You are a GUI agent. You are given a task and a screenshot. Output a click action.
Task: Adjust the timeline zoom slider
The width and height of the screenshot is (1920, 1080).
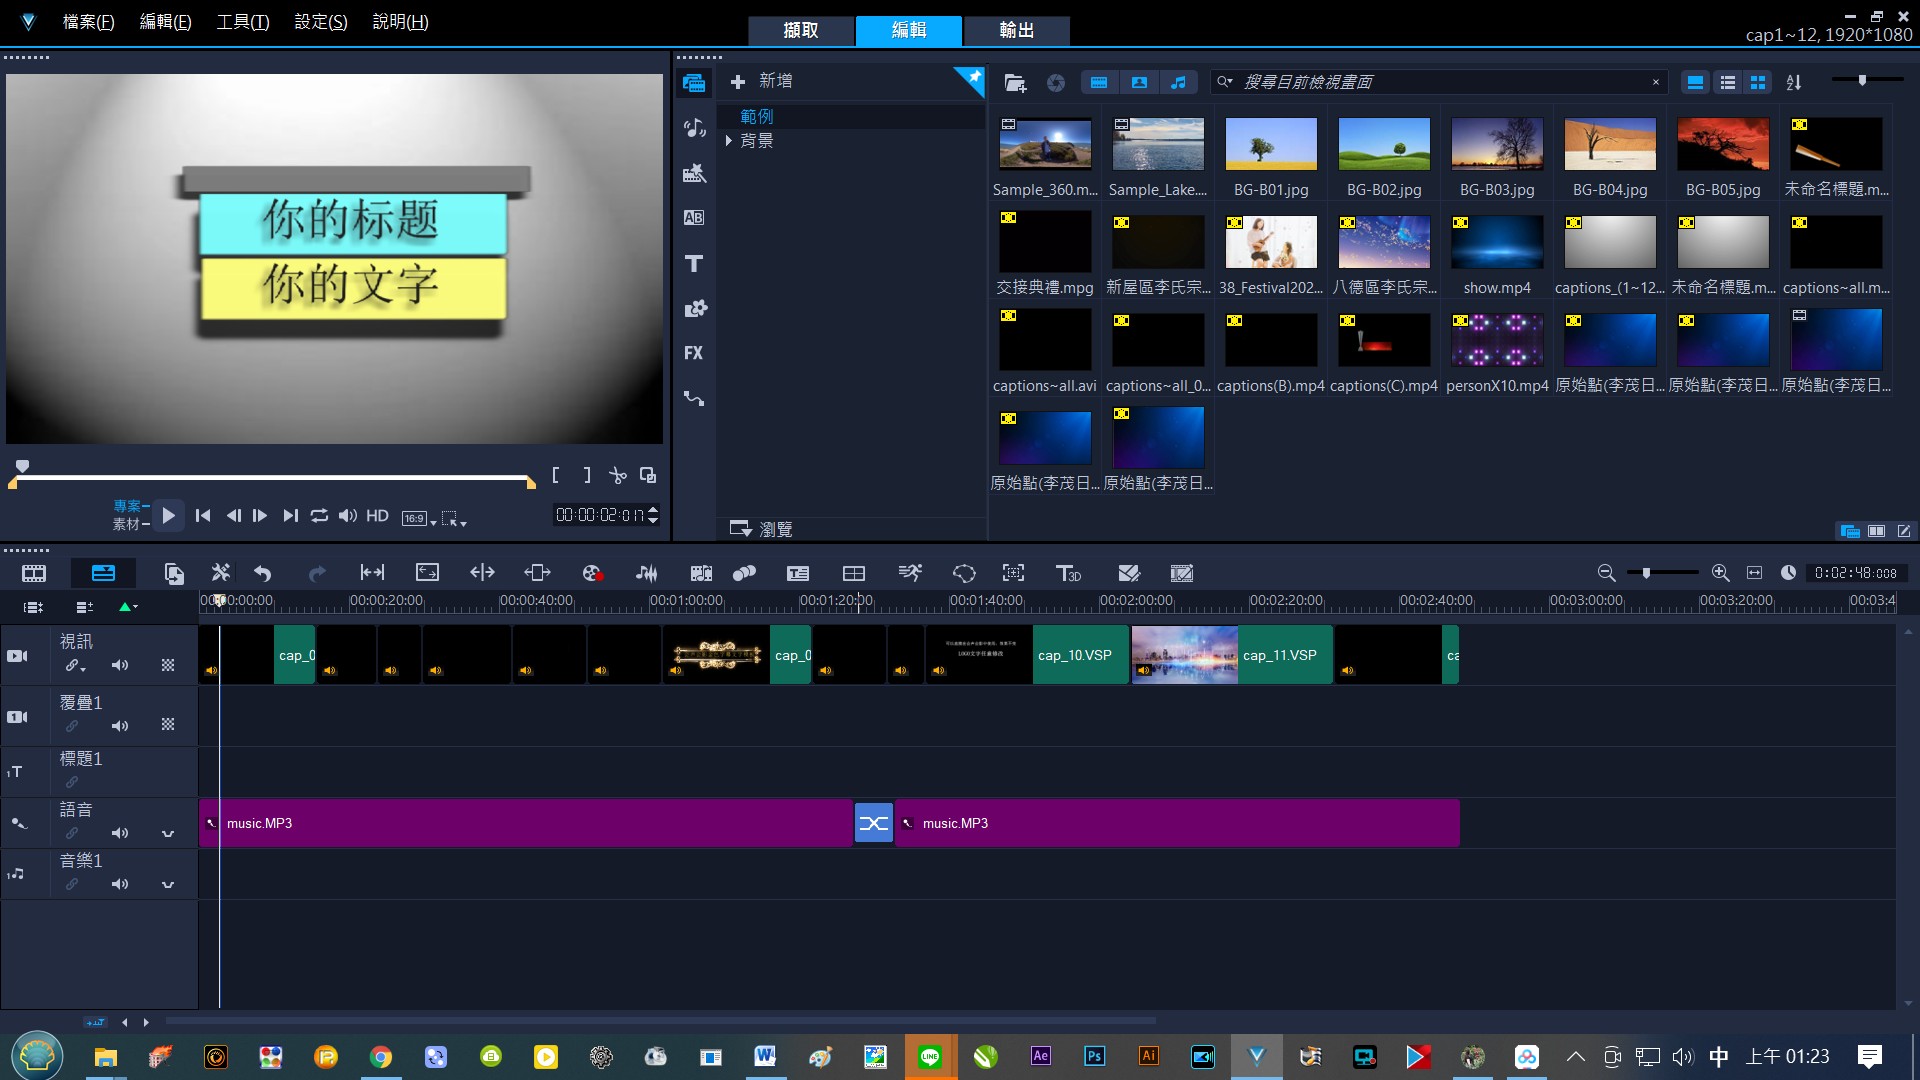1646,573
